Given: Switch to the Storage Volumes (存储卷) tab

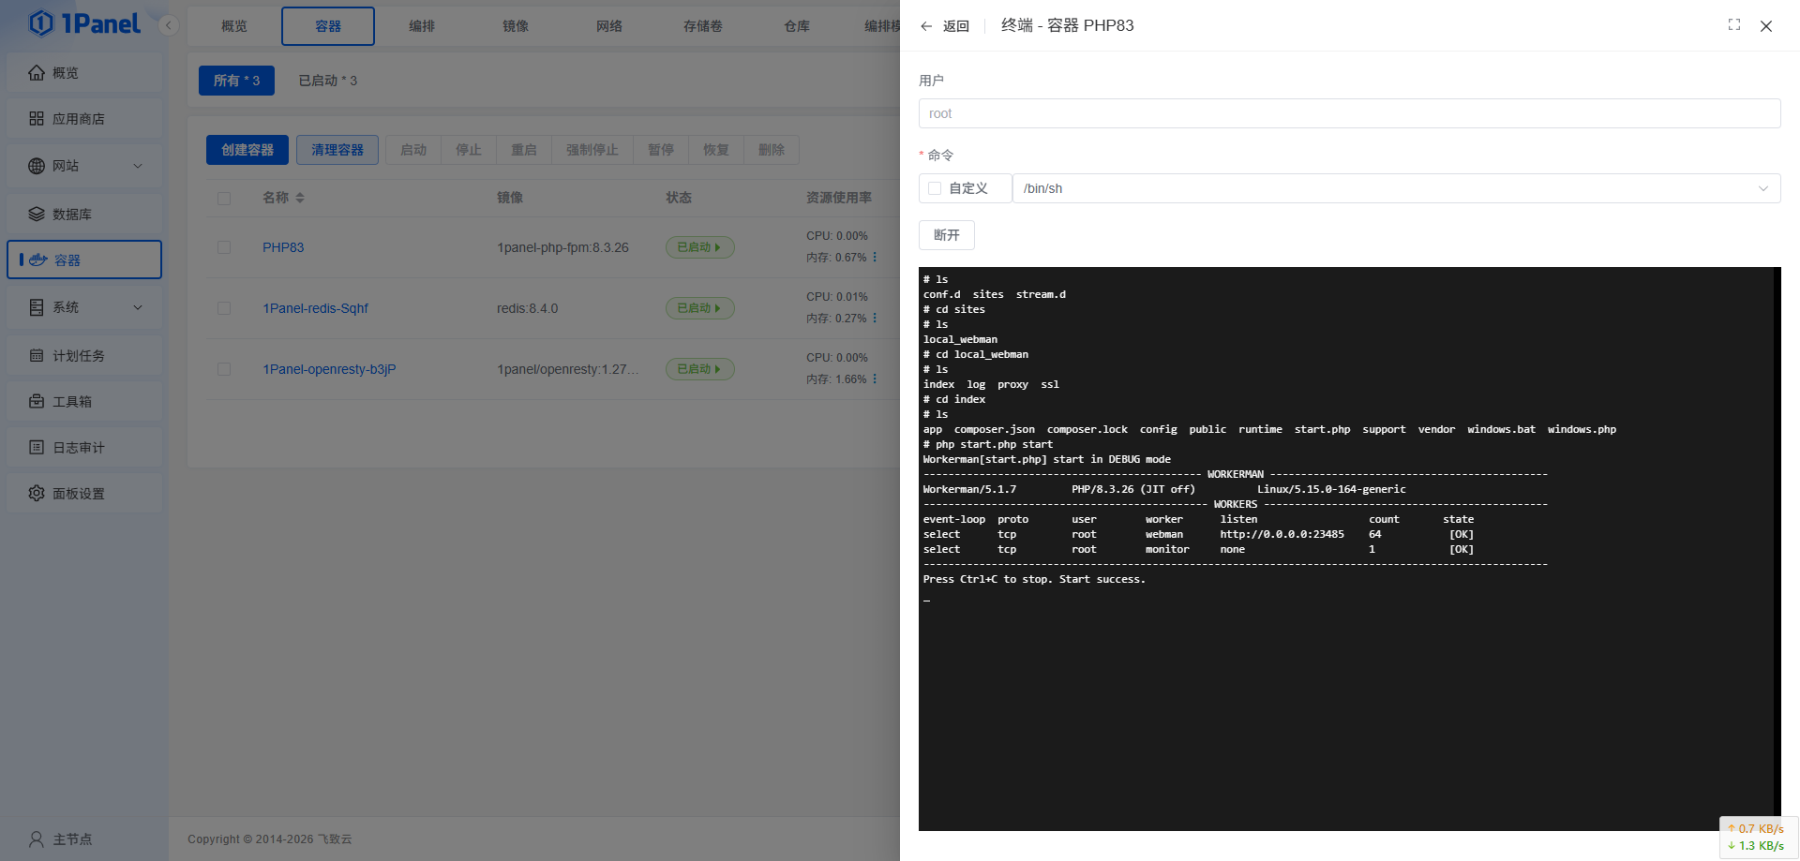Looking at the screenshot, I should [x=702, y=26].
